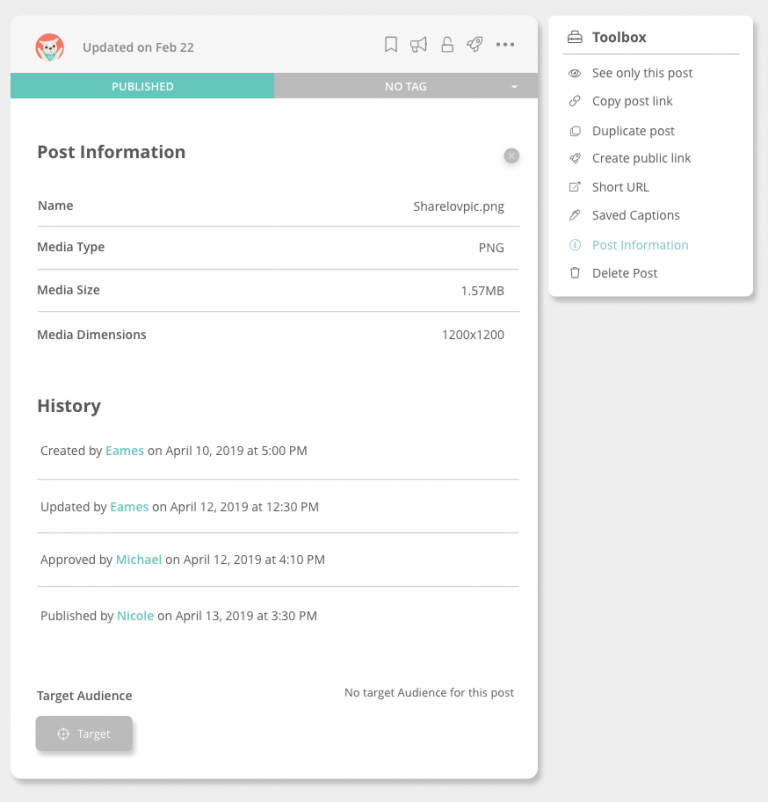
Task: Click the PUBLISHED status bar
Action: 142,86
